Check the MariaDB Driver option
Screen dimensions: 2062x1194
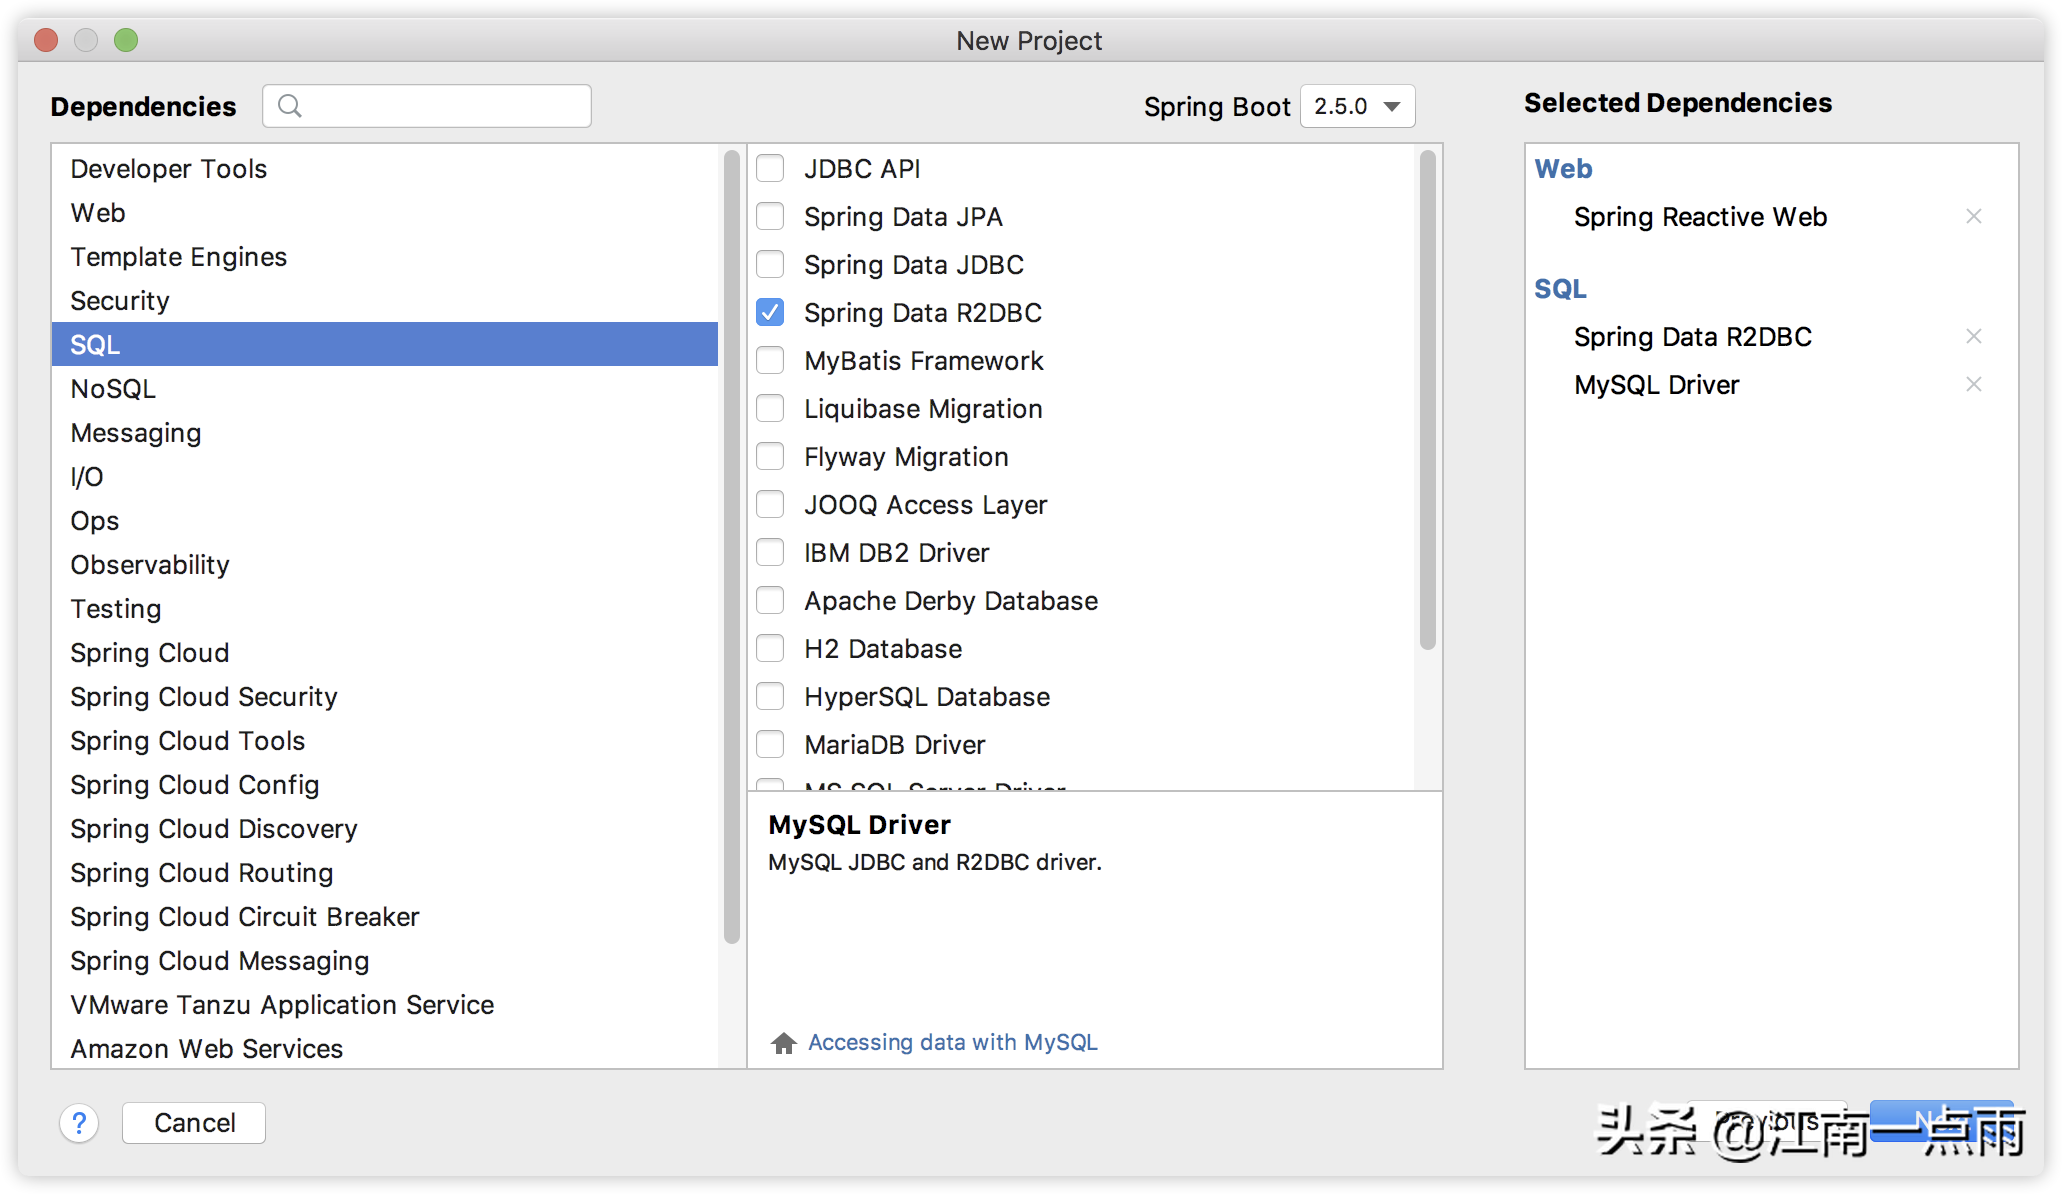pos(770,744)
